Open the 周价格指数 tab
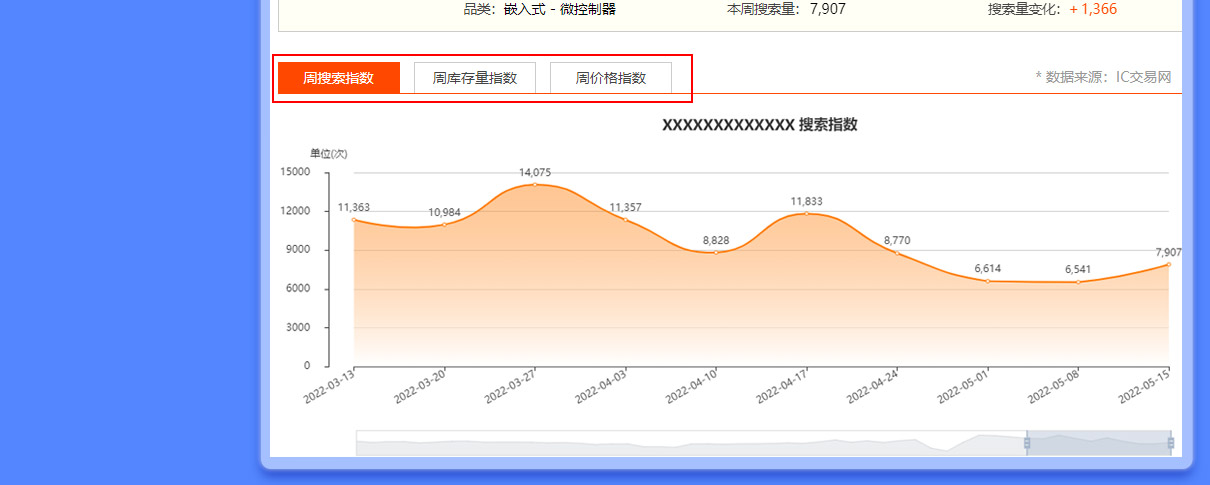 coord(611,78)
